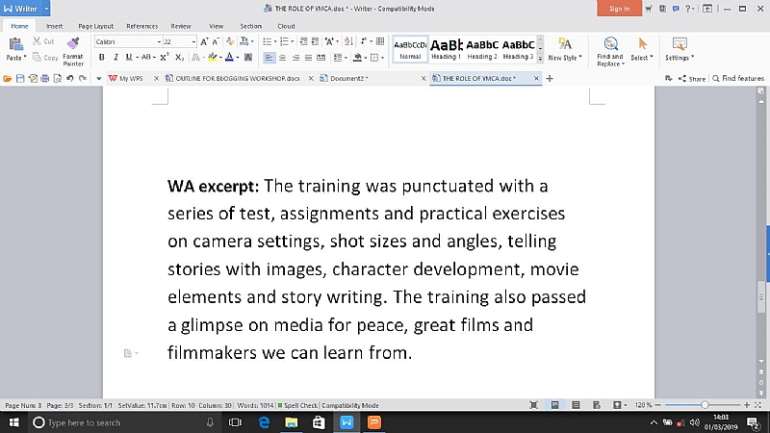Increase paragraph indent

[x=315, y=42]
